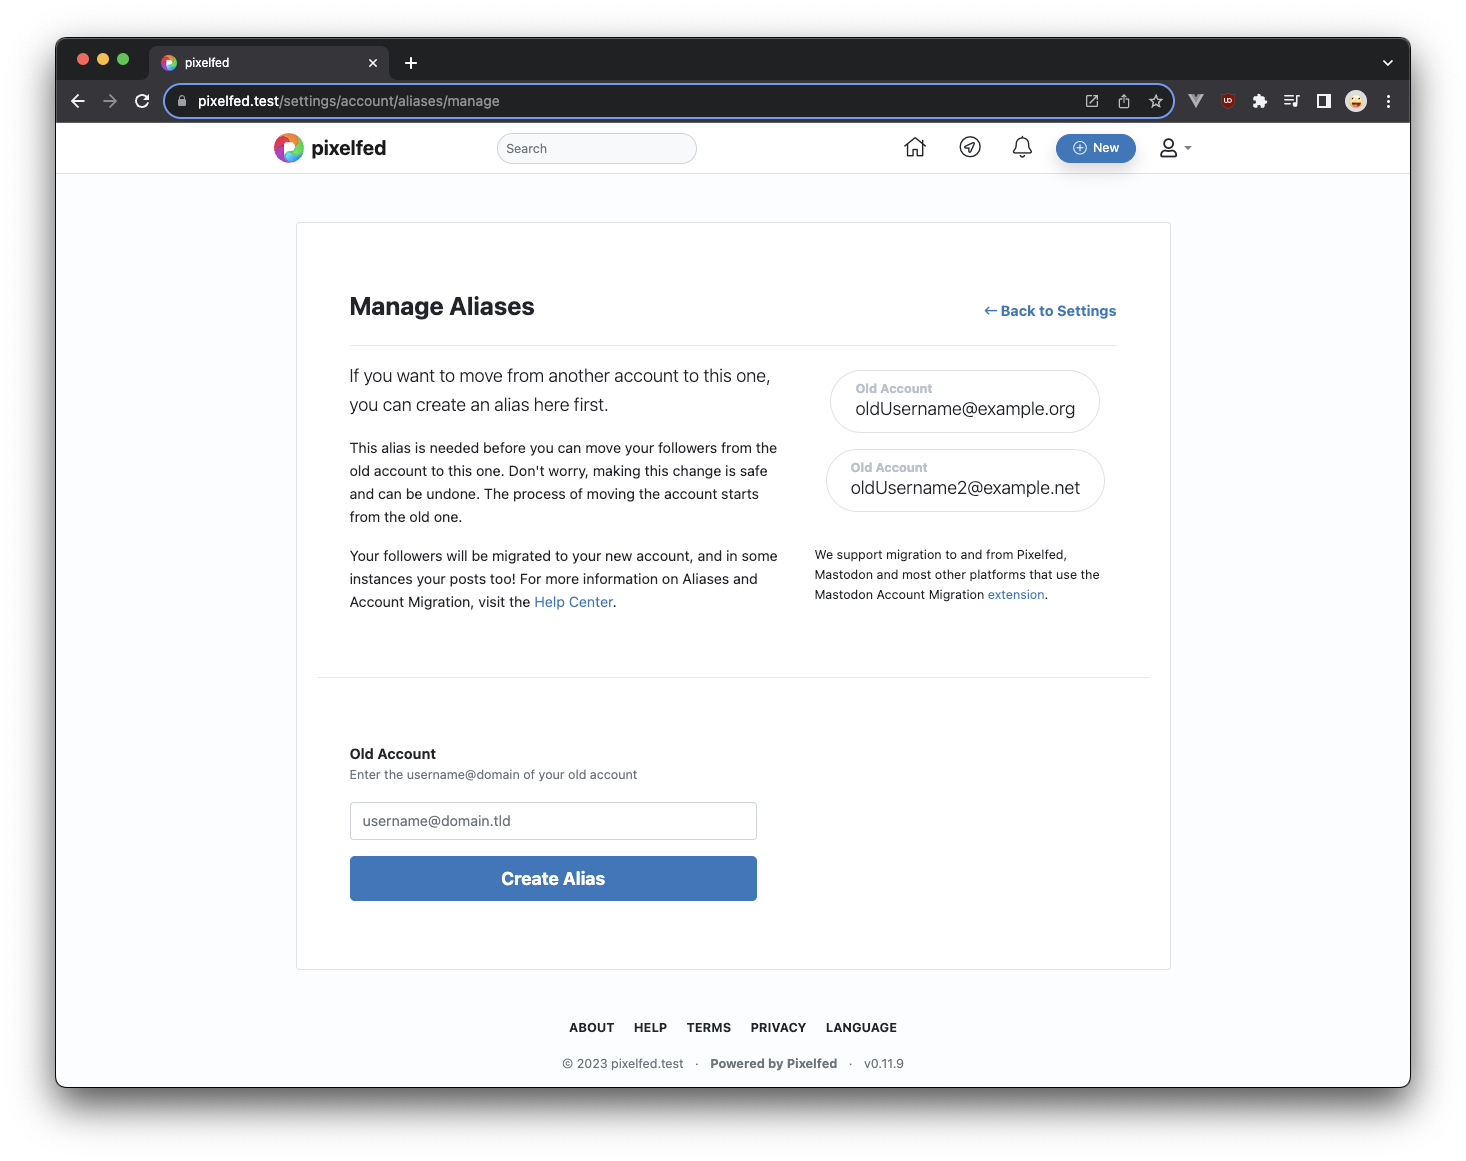The height and width of the screenshot is (1161, 1466).
Task: Open the Discover compass icon
Action: point(969,148)
